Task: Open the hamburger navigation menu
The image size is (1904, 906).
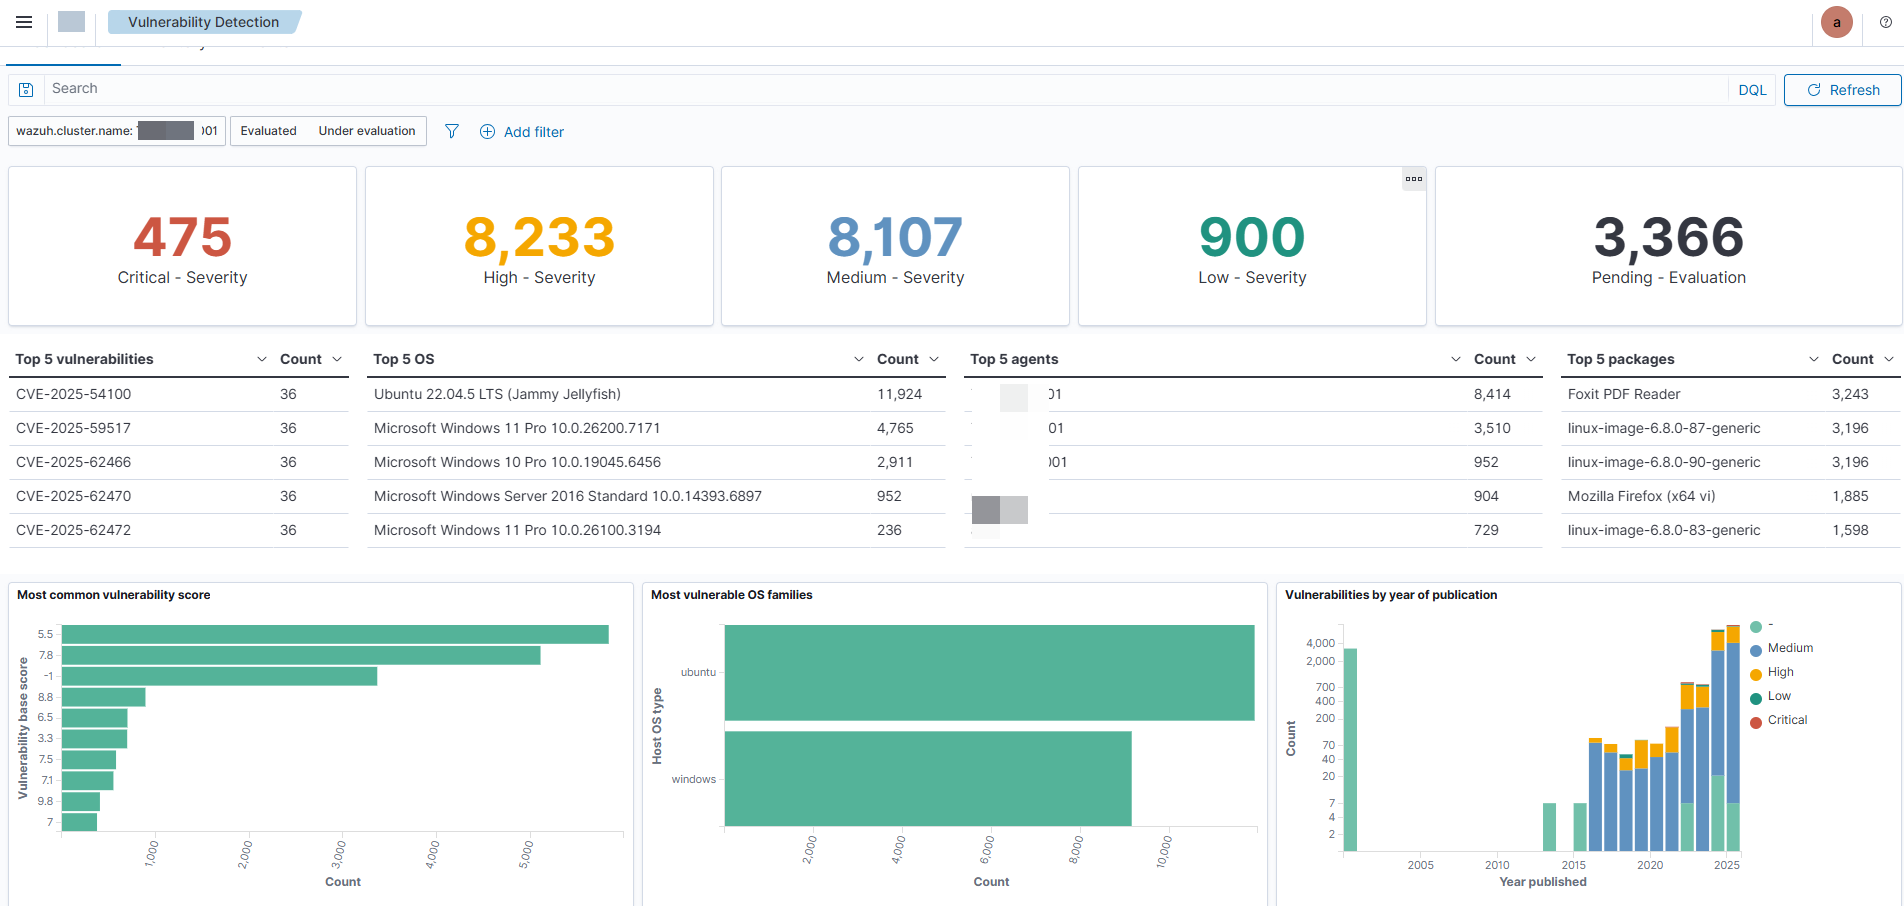Action: (x=24, y=22)
